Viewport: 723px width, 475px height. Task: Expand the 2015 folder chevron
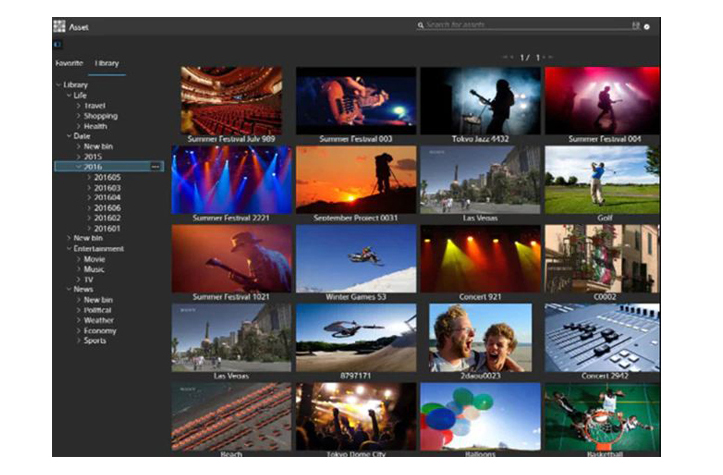point(79,157)
